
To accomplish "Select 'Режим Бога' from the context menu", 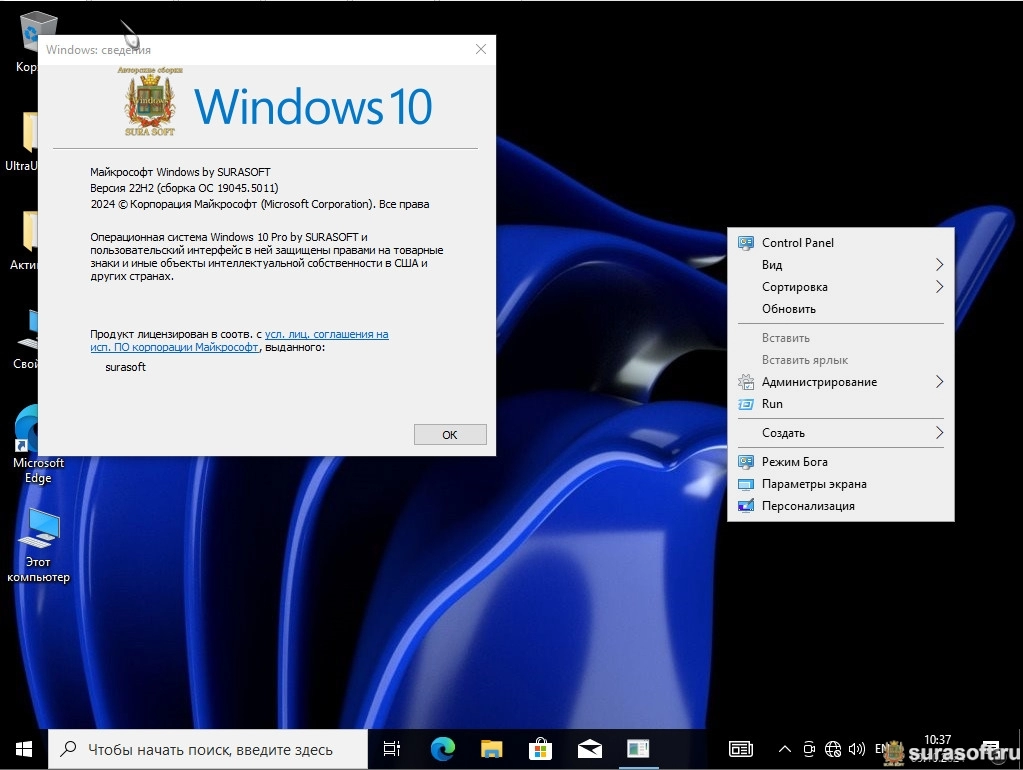I will click(794, 462).
